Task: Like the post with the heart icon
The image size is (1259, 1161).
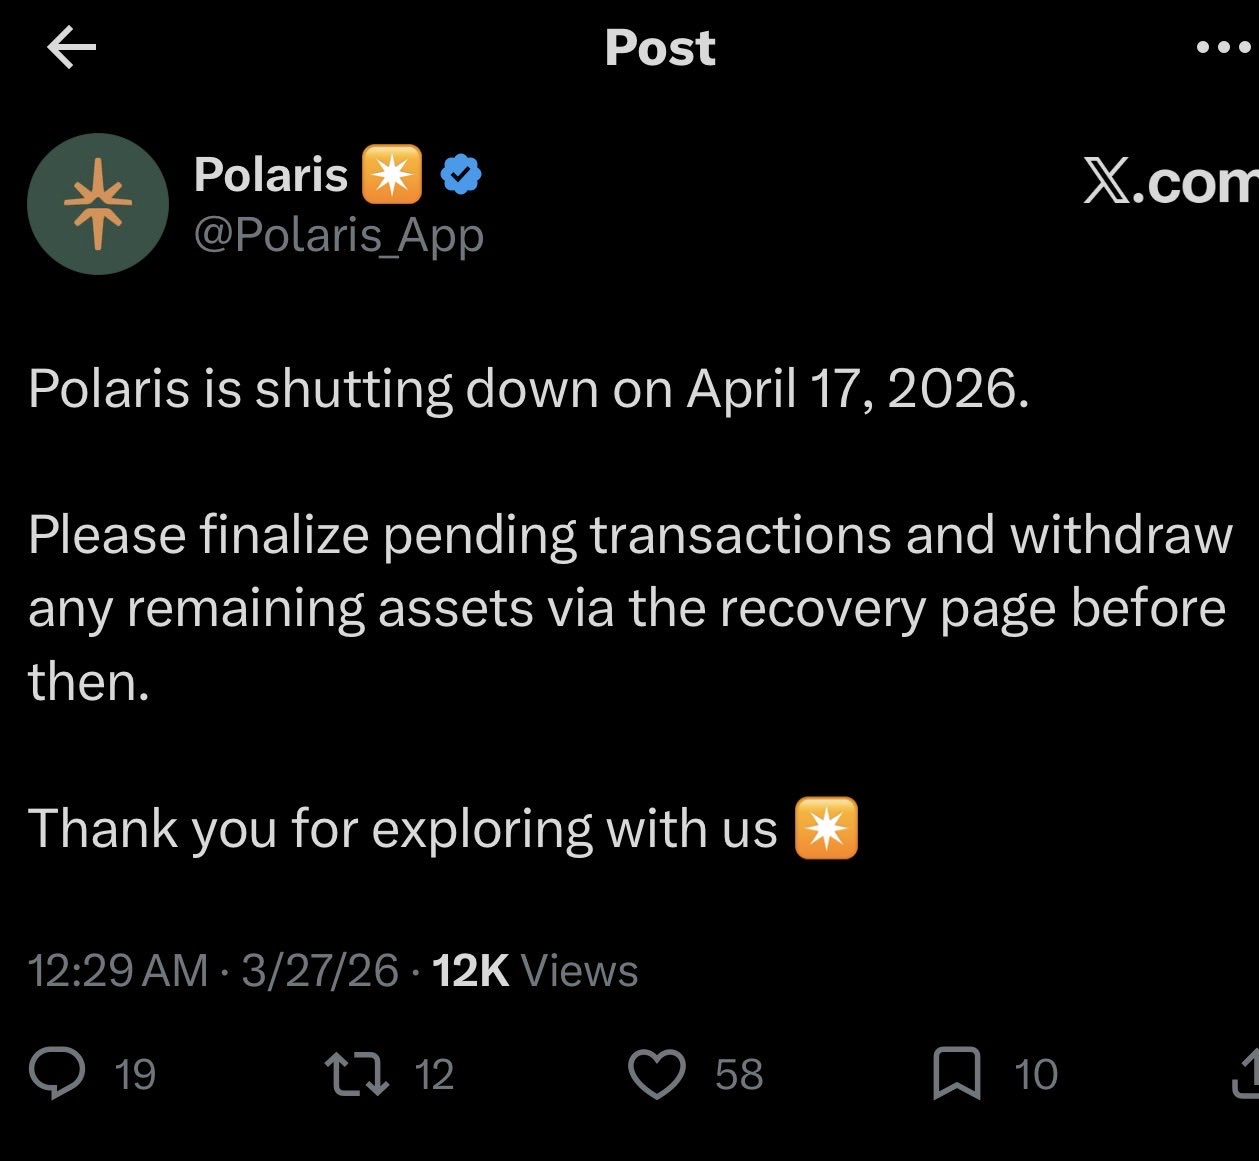Action: [x=656, y=1075]
